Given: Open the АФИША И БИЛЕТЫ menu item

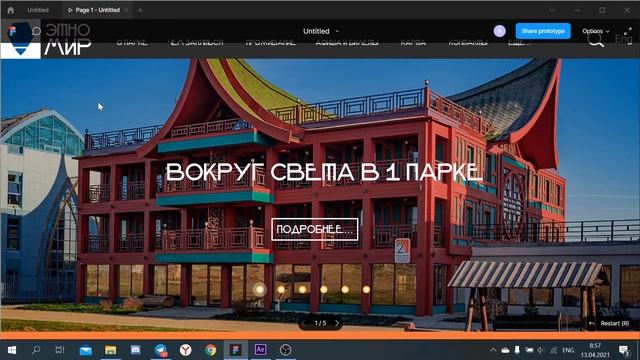Looking at the screenshot, I should click(x=347, y=42).
